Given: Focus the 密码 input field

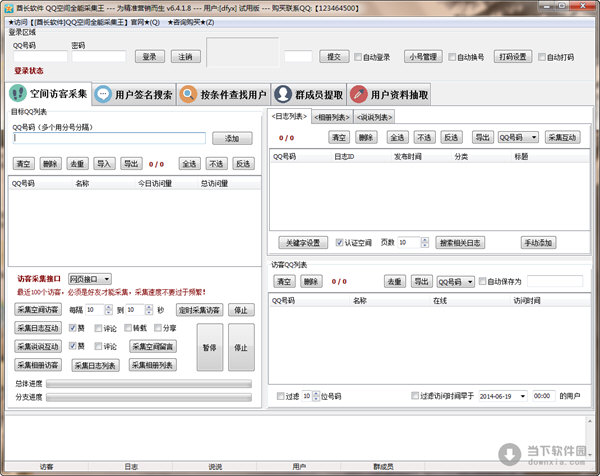Looking at the screenshot, I should (99, 57).
